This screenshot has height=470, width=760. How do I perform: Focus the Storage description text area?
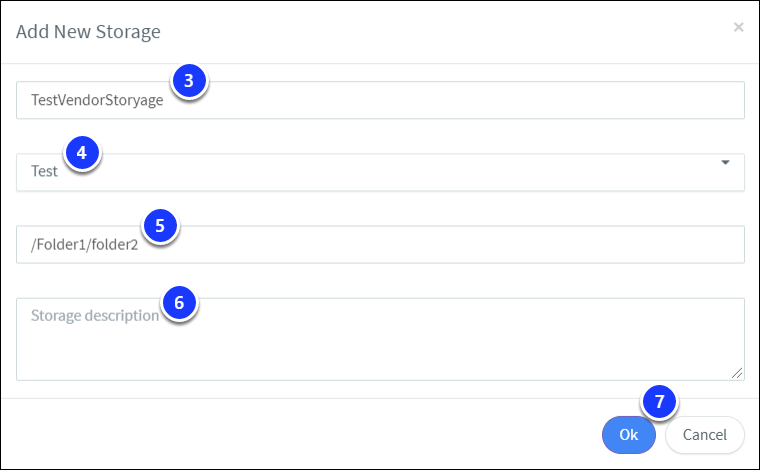pos(380,339)
